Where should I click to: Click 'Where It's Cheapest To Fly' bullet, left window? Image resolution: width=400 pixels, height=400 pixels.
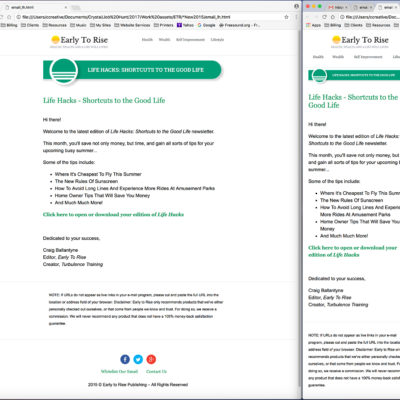tap(98, 174)
